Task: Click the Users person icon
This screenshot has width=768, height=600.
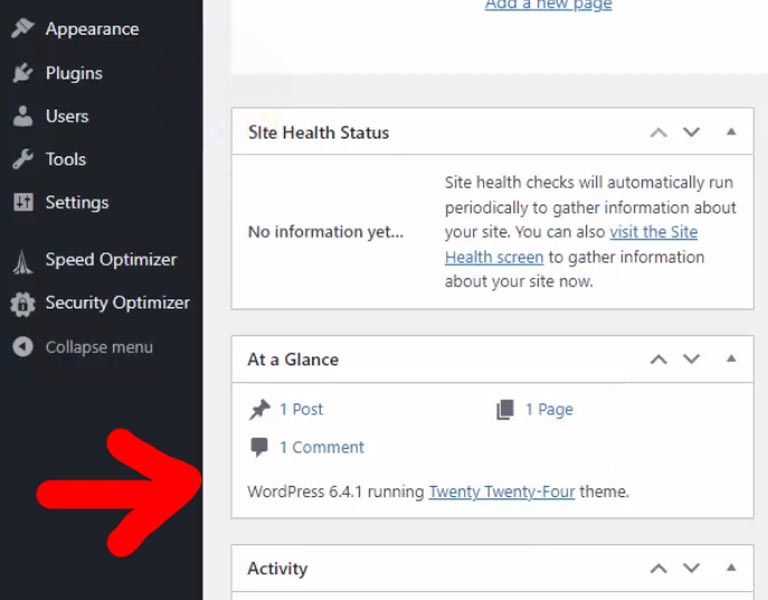Action: pyautogui.click(x=23, y=116)
